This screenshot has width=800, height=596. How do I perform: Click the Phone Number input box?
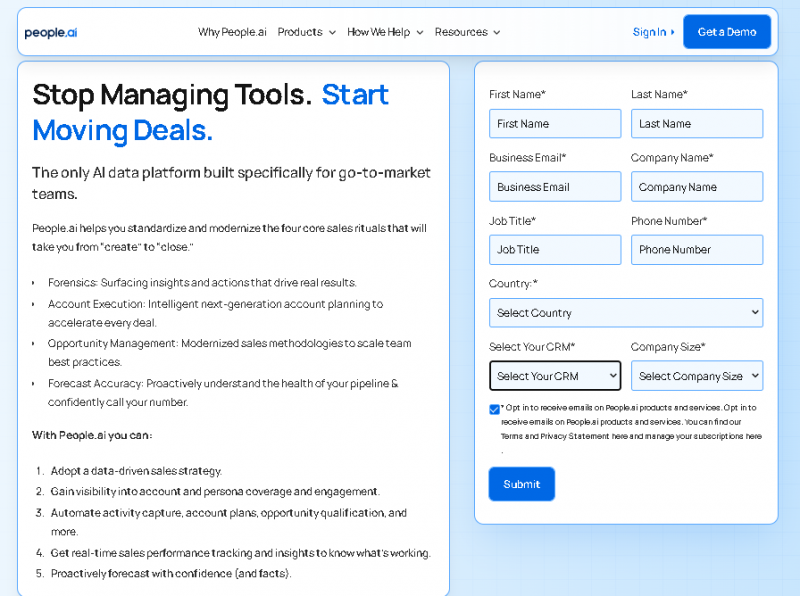click(x=696, y=250)
